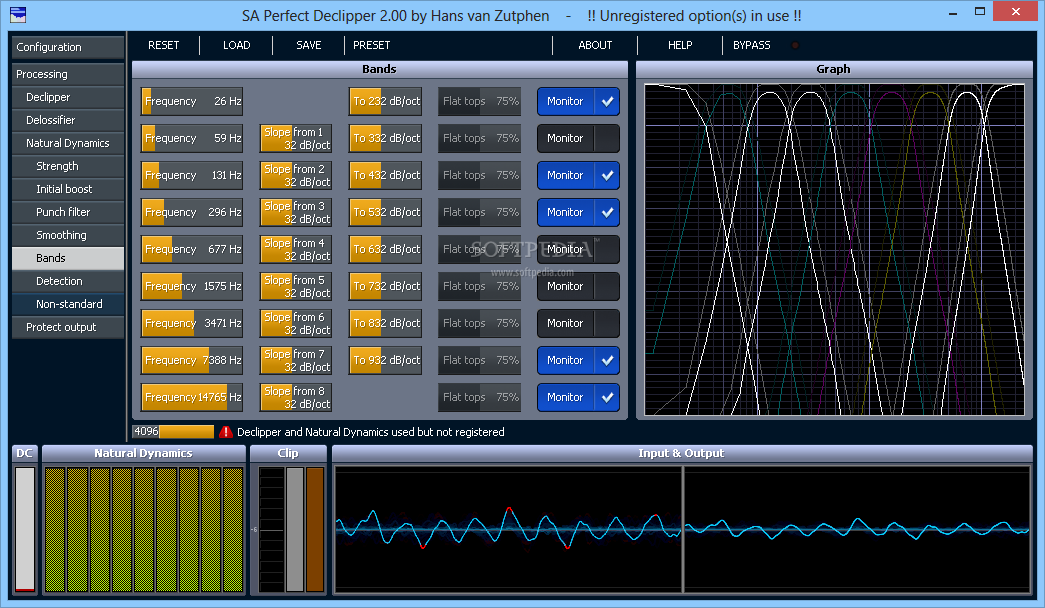Open Natural Dynamics in sidebar
The width and height of the screenshot is (1045, 608).
[68, 143]
